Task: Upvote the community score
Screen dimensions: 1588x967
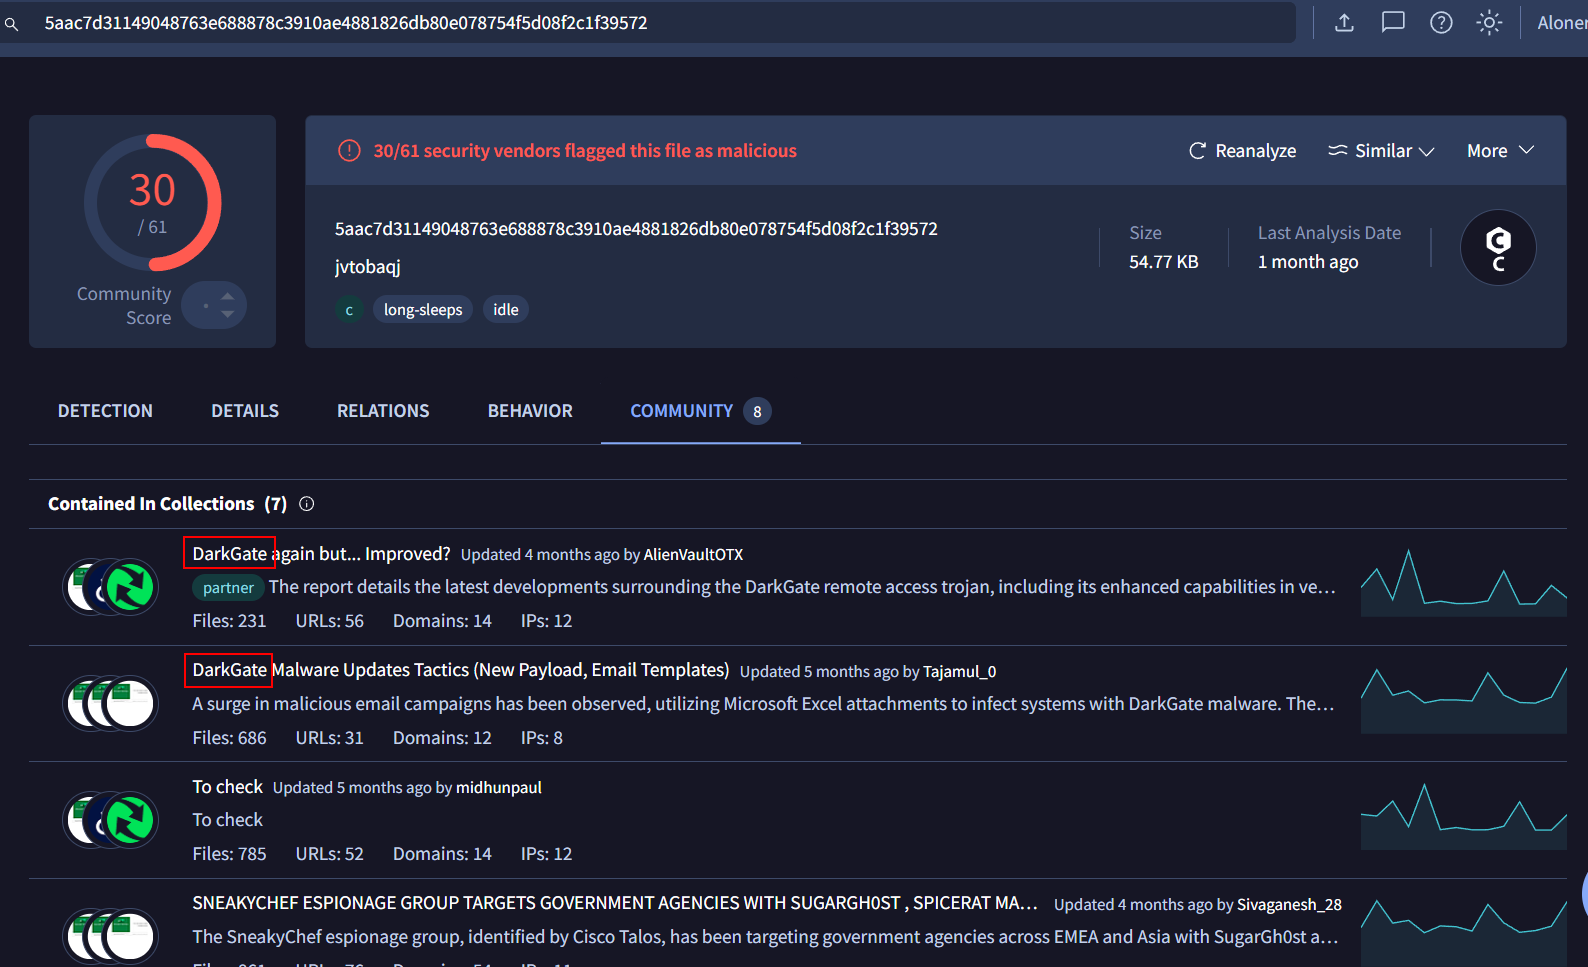Action: click(228, 296)
